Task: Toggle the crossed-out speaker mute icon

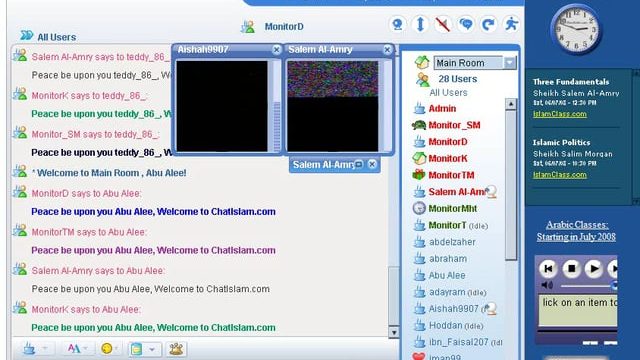Action: tap(443, 24)
